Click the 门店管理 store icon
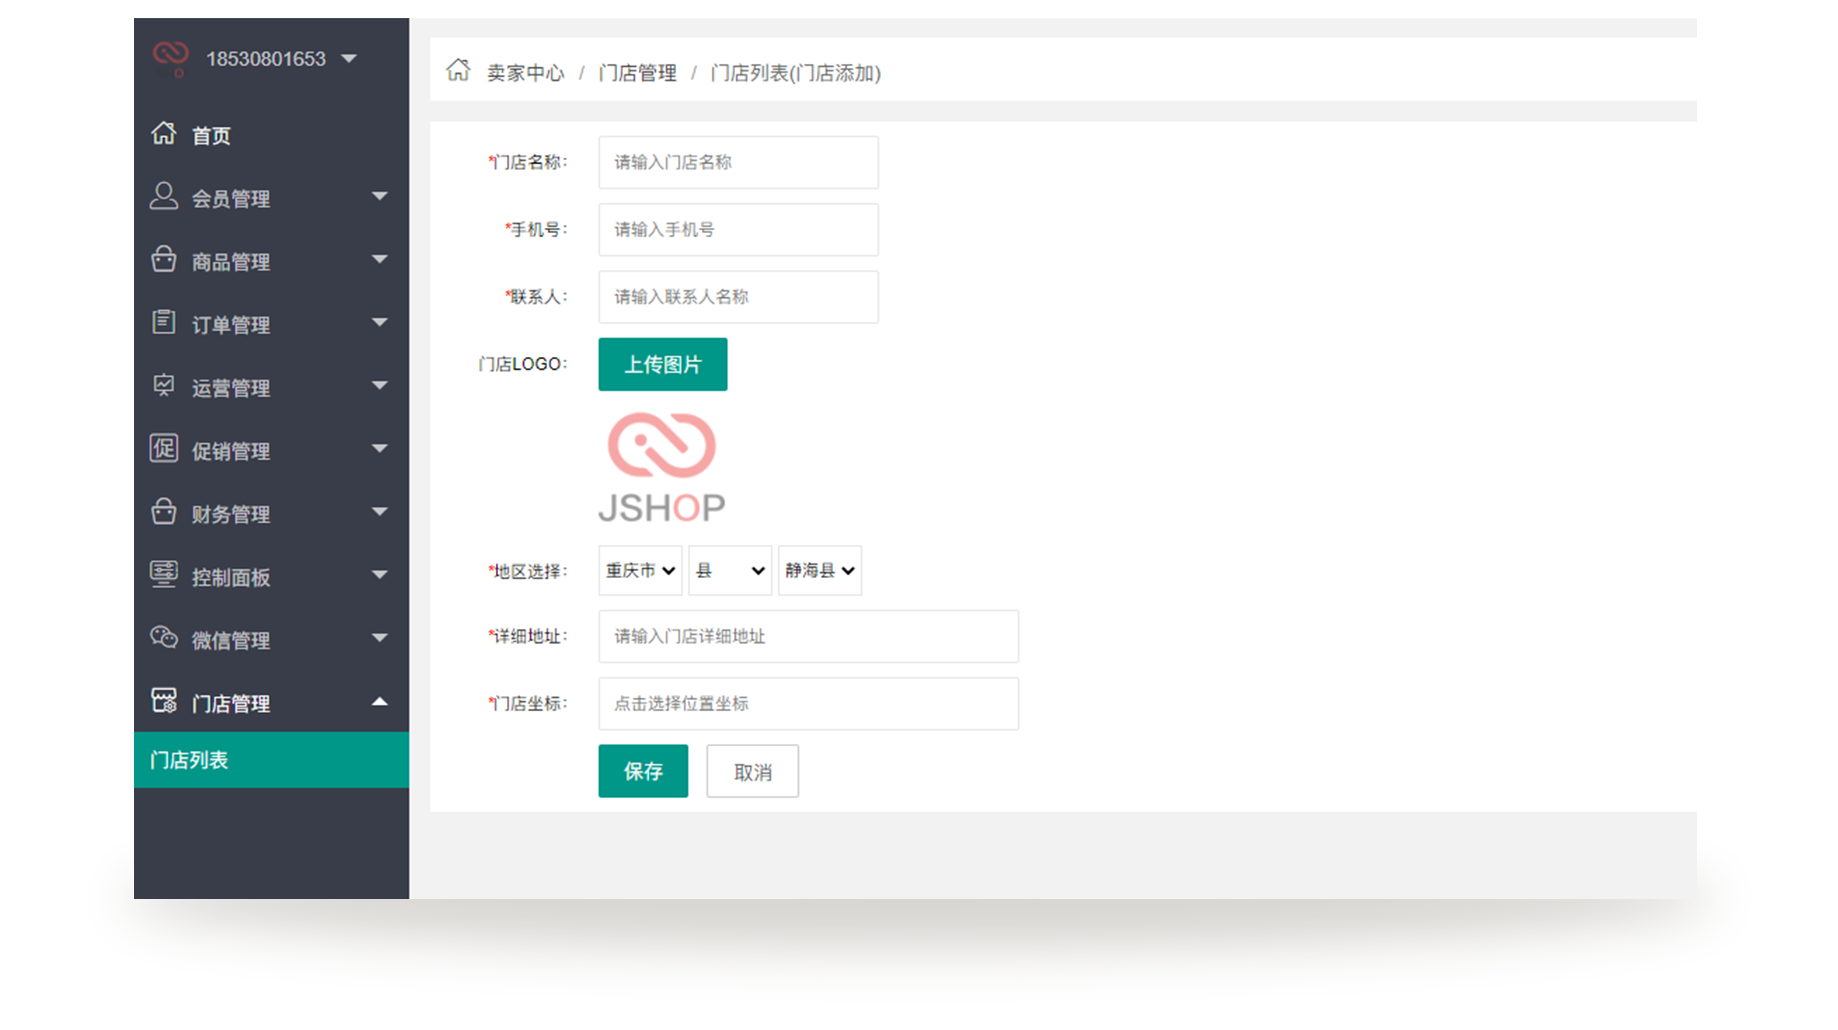 tap(164, 700)
